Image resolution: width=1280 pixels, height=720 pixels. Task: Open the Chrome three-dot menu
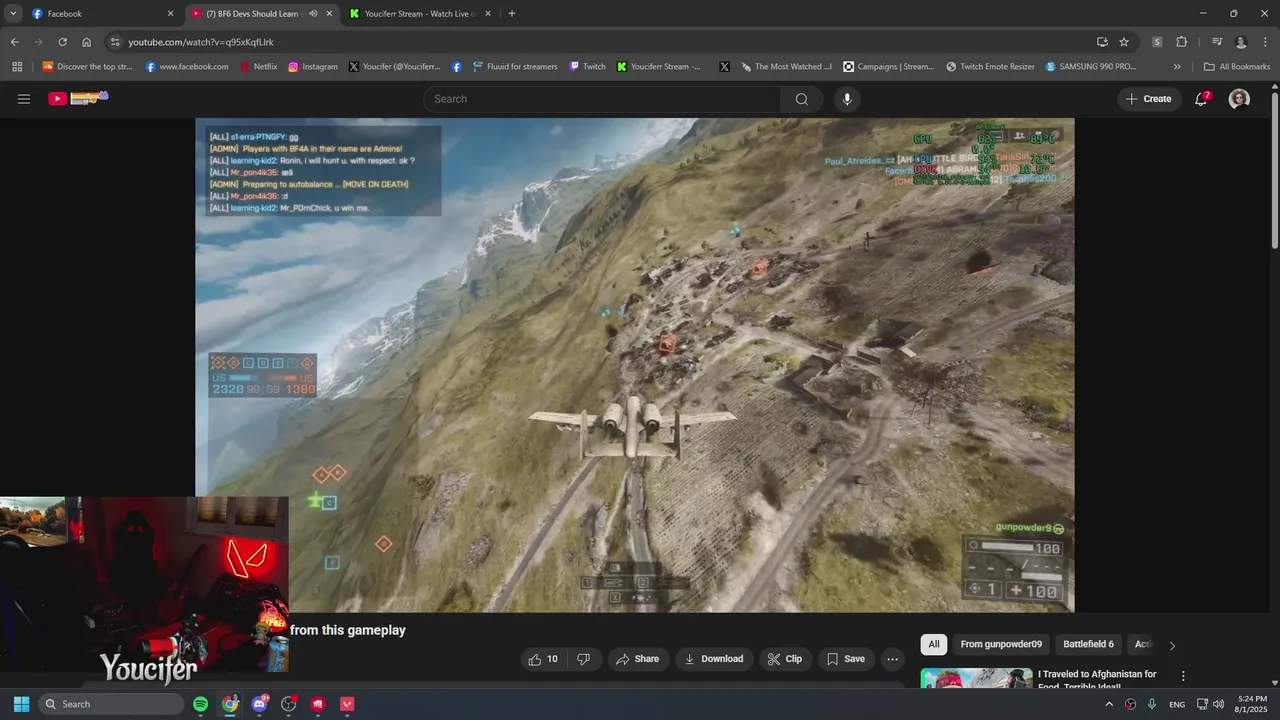point(1265,42)
